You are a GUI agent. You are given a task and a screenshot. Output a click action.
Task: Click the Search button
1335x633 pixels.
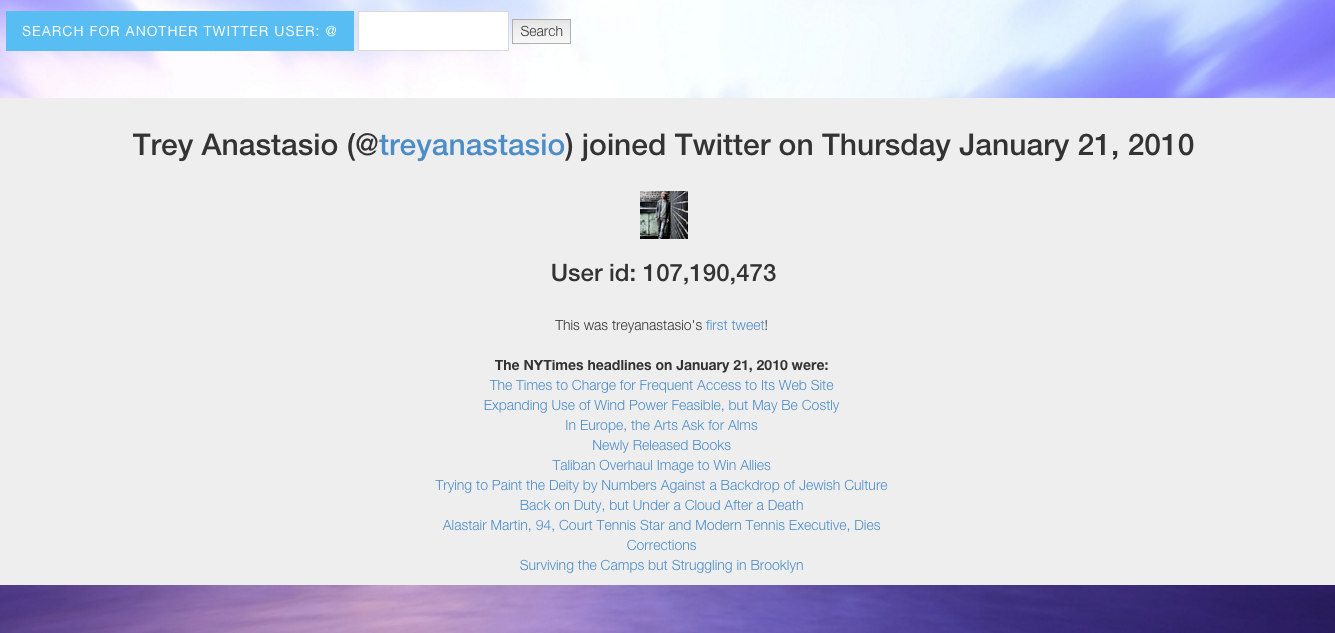coord(541,32)
